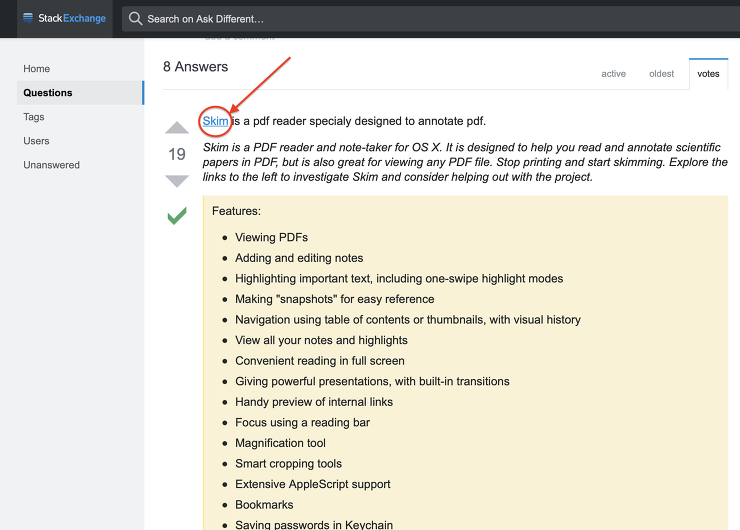This screenshot has width=740, height=530.
Task: Open the Skim hyperlink
Action: click(x=215, y=121)
